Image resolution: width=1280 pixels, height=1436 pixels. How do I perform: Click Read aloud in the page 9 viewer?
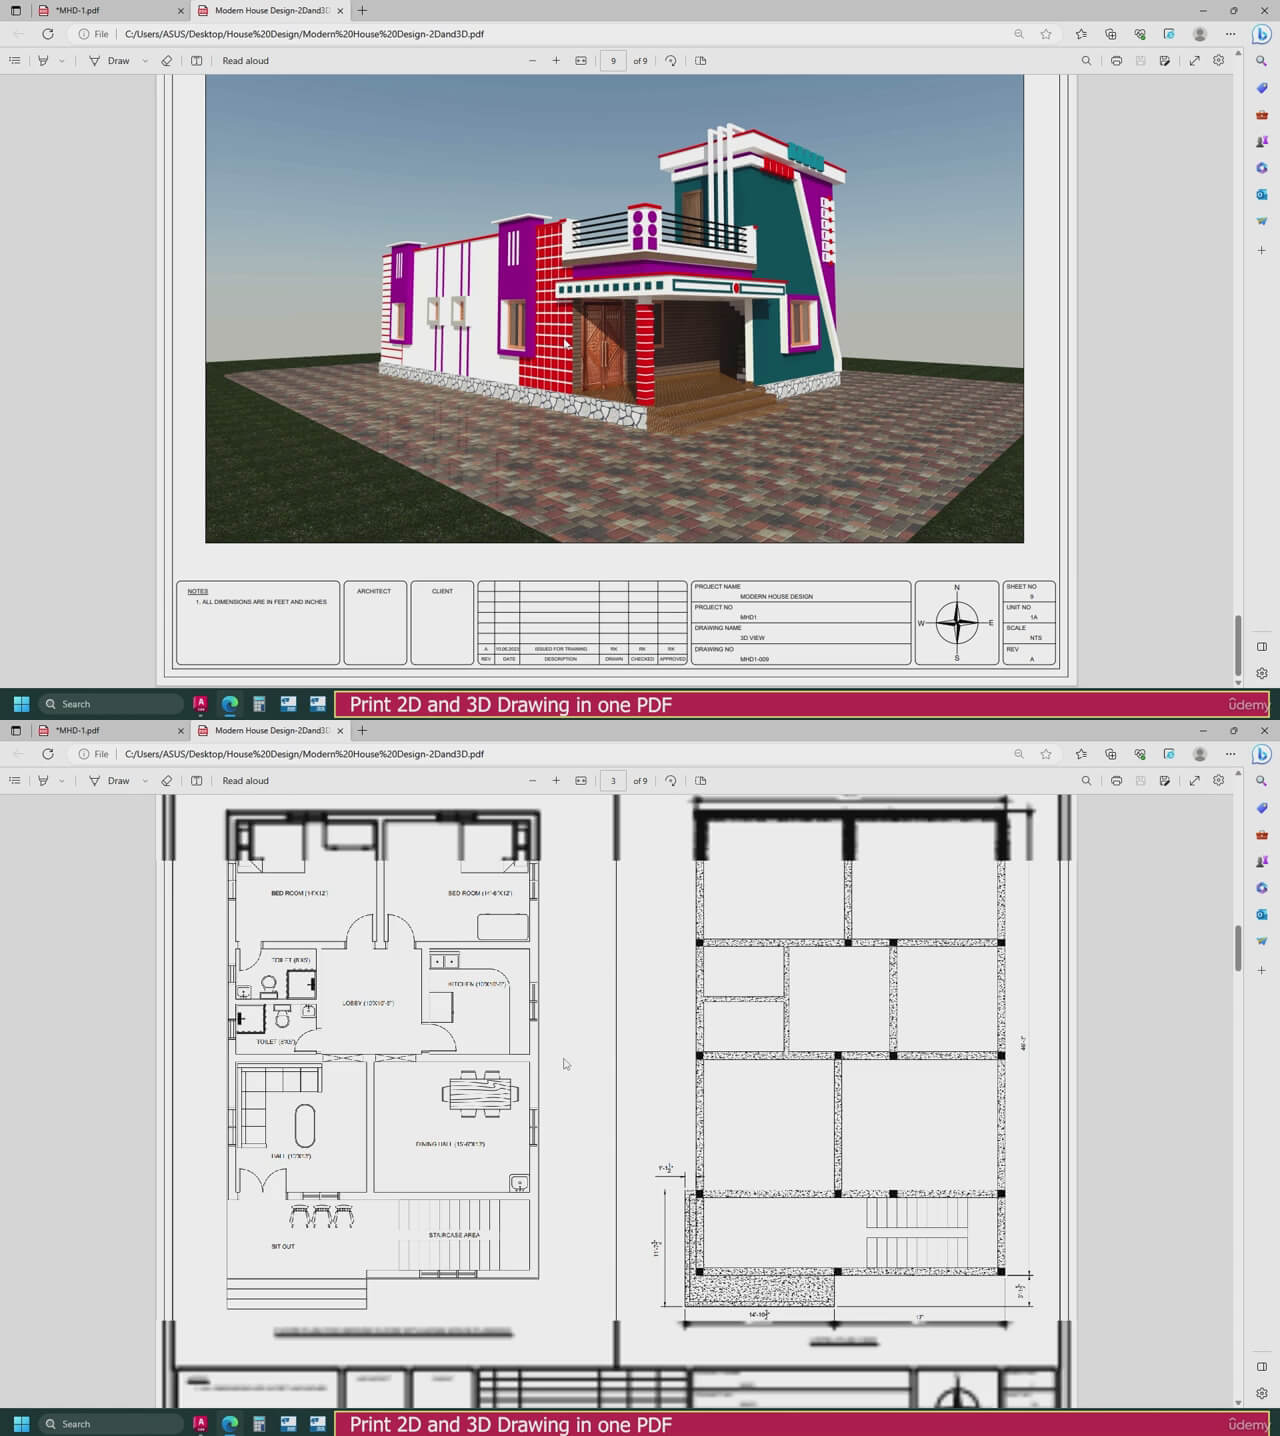tap(245, 61)
